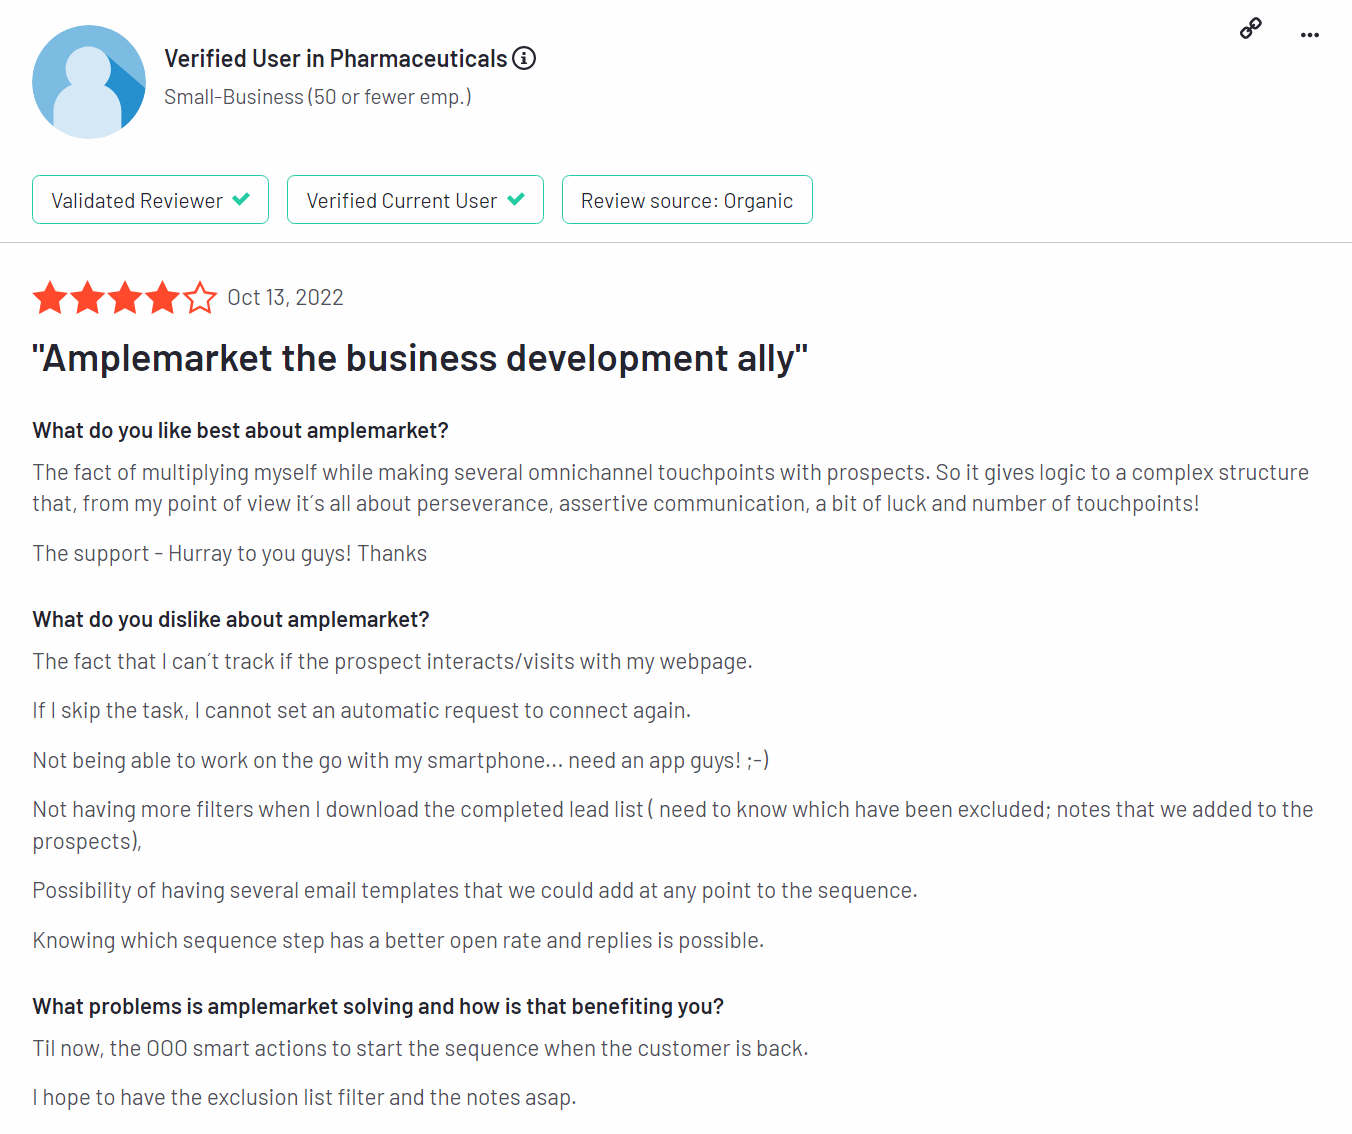
Task: Click the reviewer avatar picture
Action: pos(89,82)
